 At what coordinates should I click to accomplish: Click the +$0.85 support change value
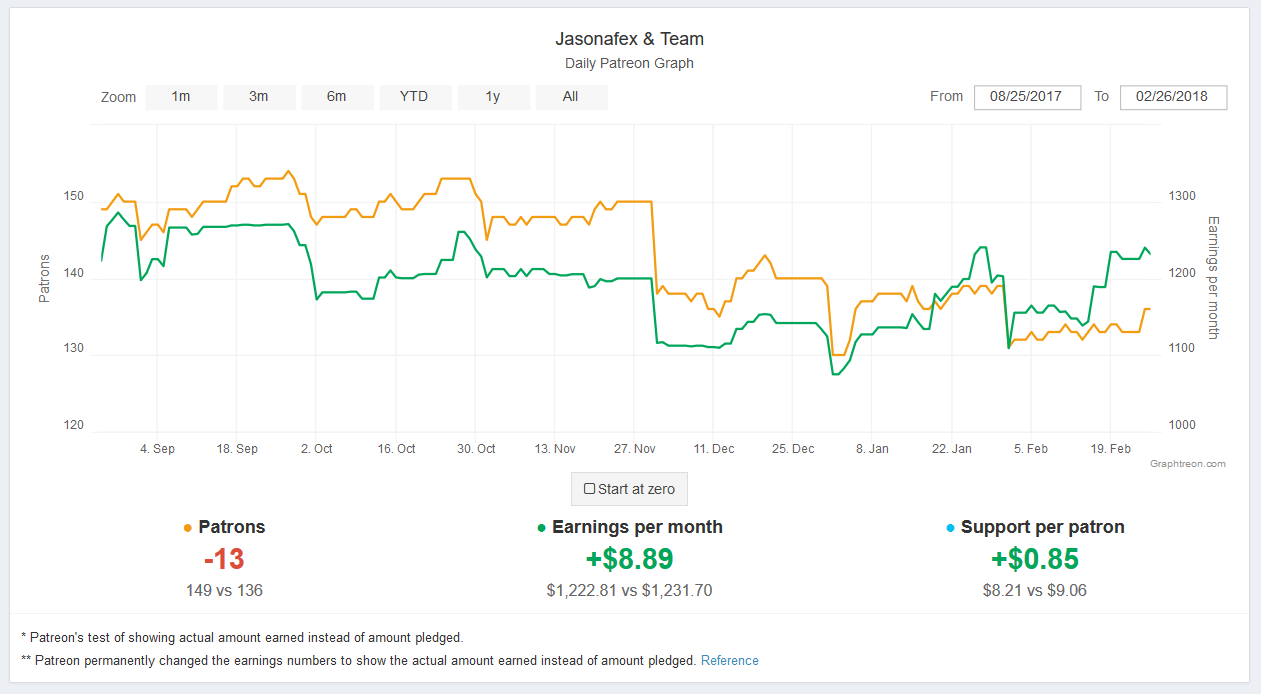(x=1035, y=559)
